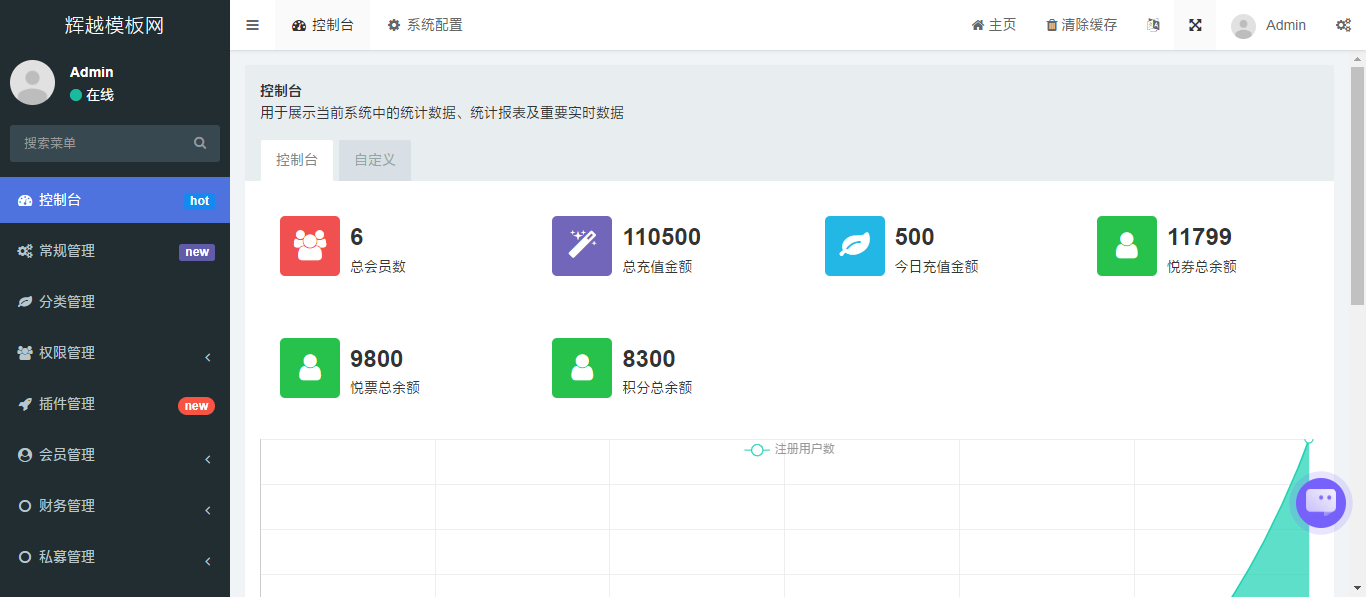Click the blue 今日充值金额 leaf icon
The width and height of the screenshot is (1366, 597).
855,246
